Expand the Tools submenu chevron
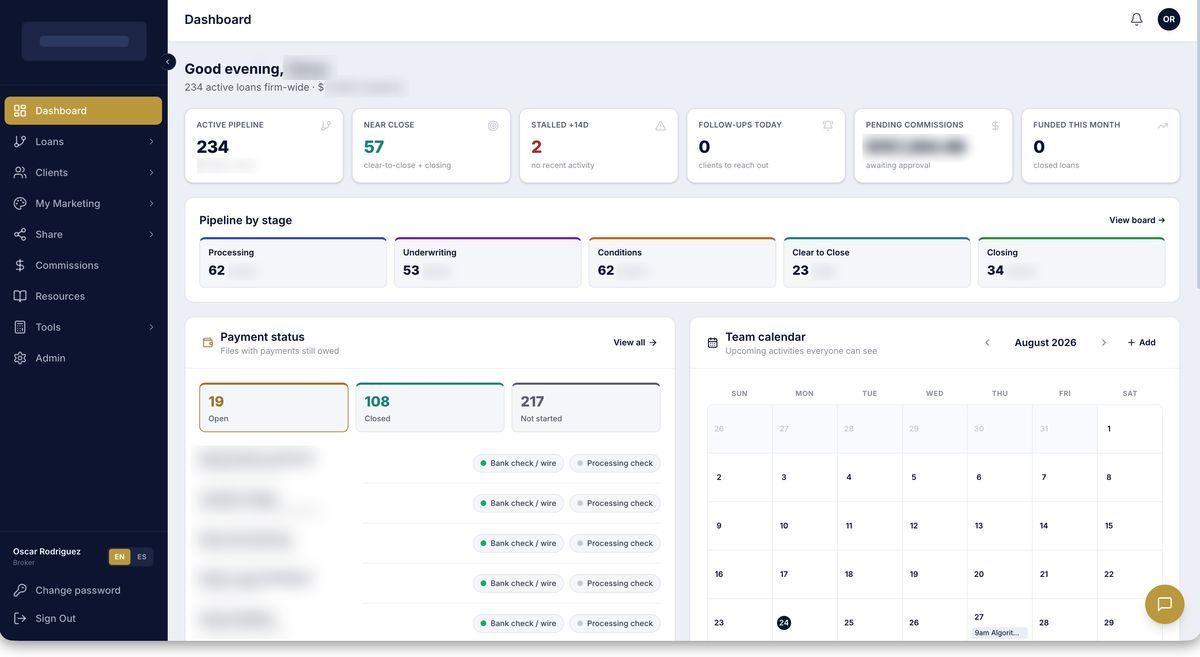This screenshot has width=1200, height=657. (152, 328)
